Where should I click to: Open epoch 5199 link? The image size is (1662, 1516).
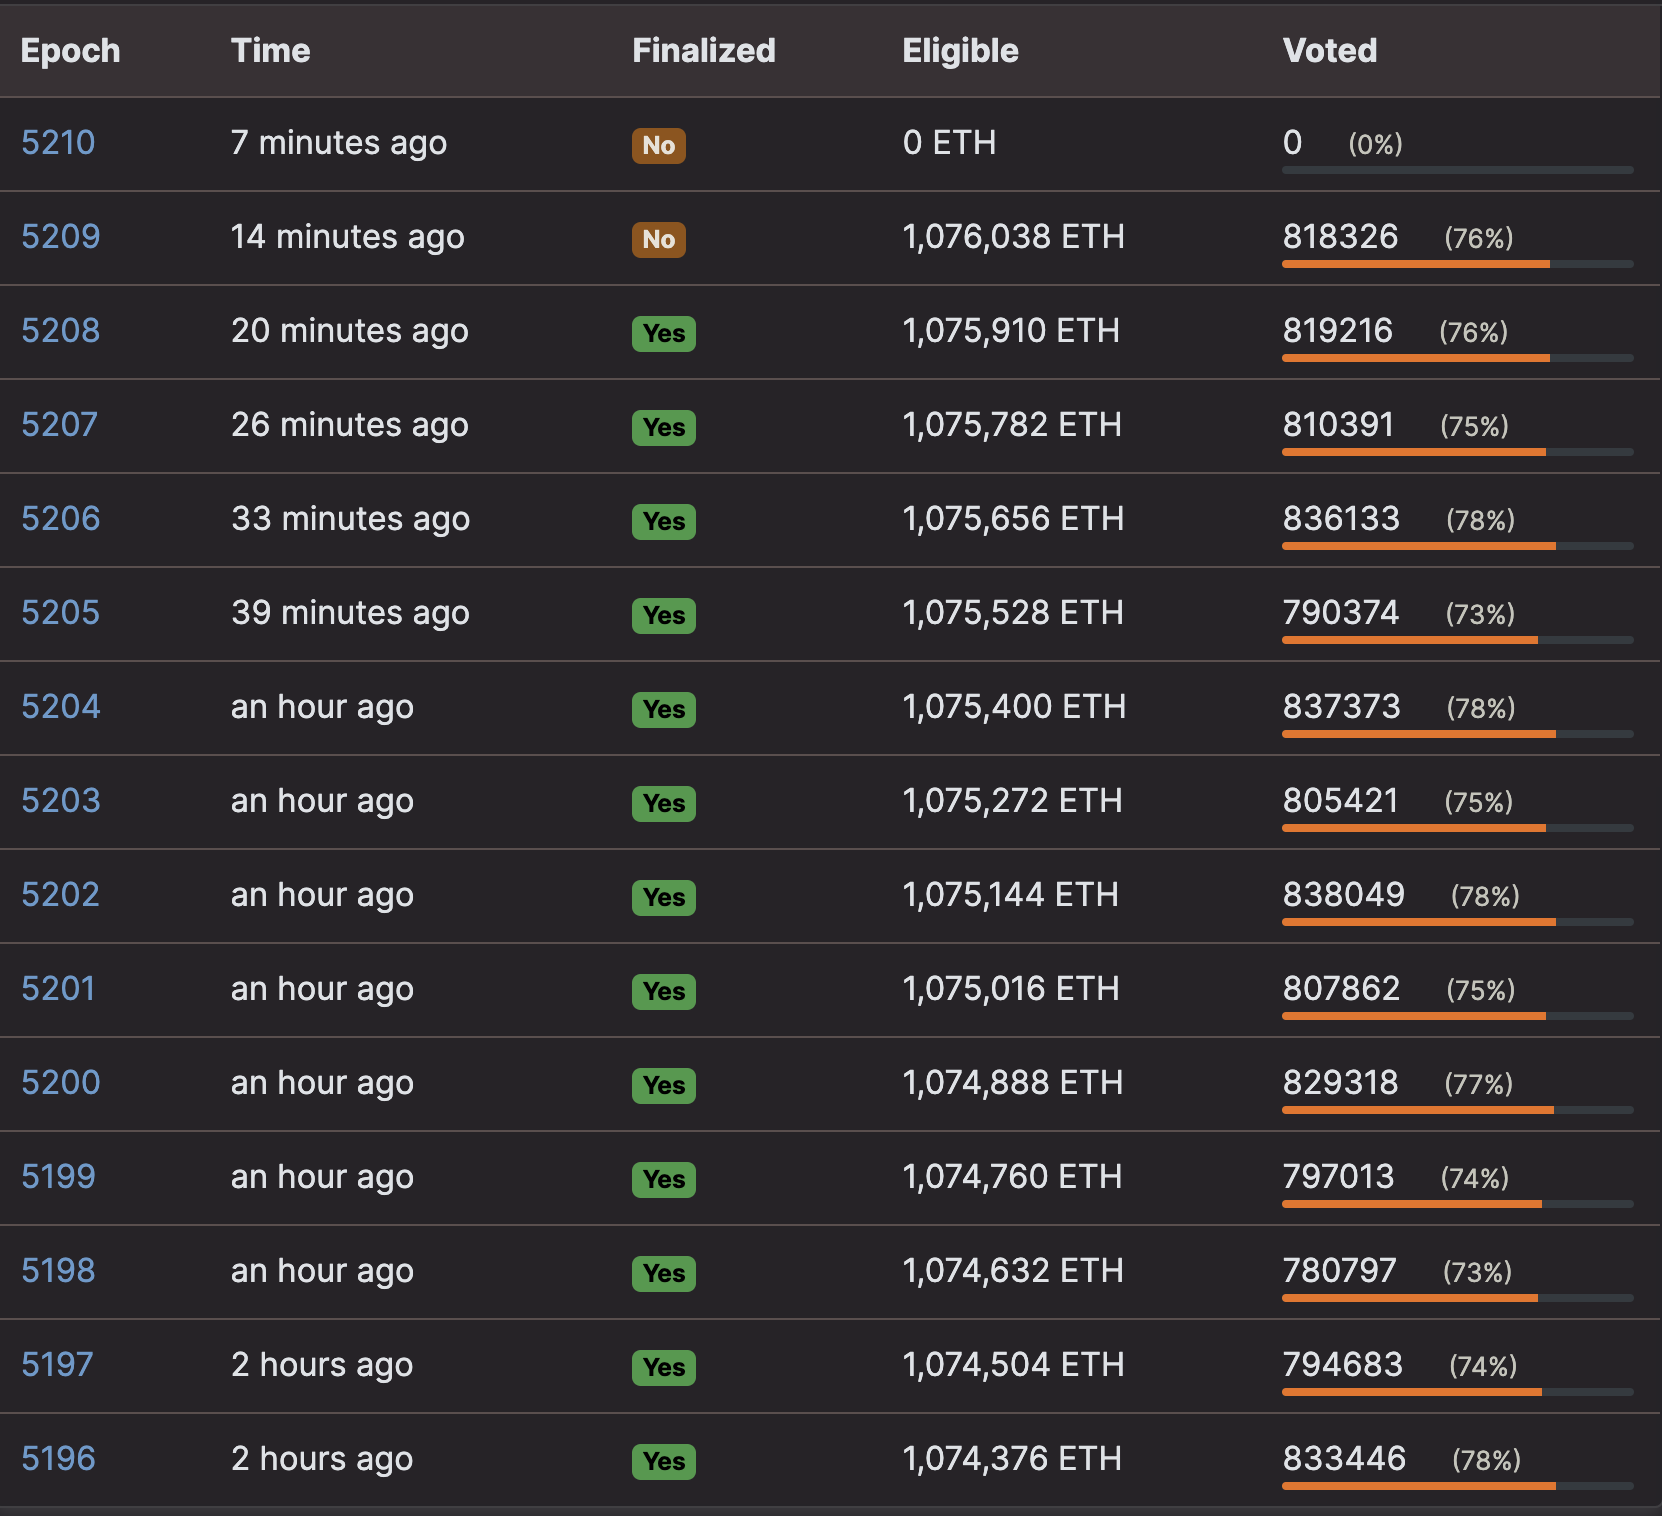(58, 1177)
